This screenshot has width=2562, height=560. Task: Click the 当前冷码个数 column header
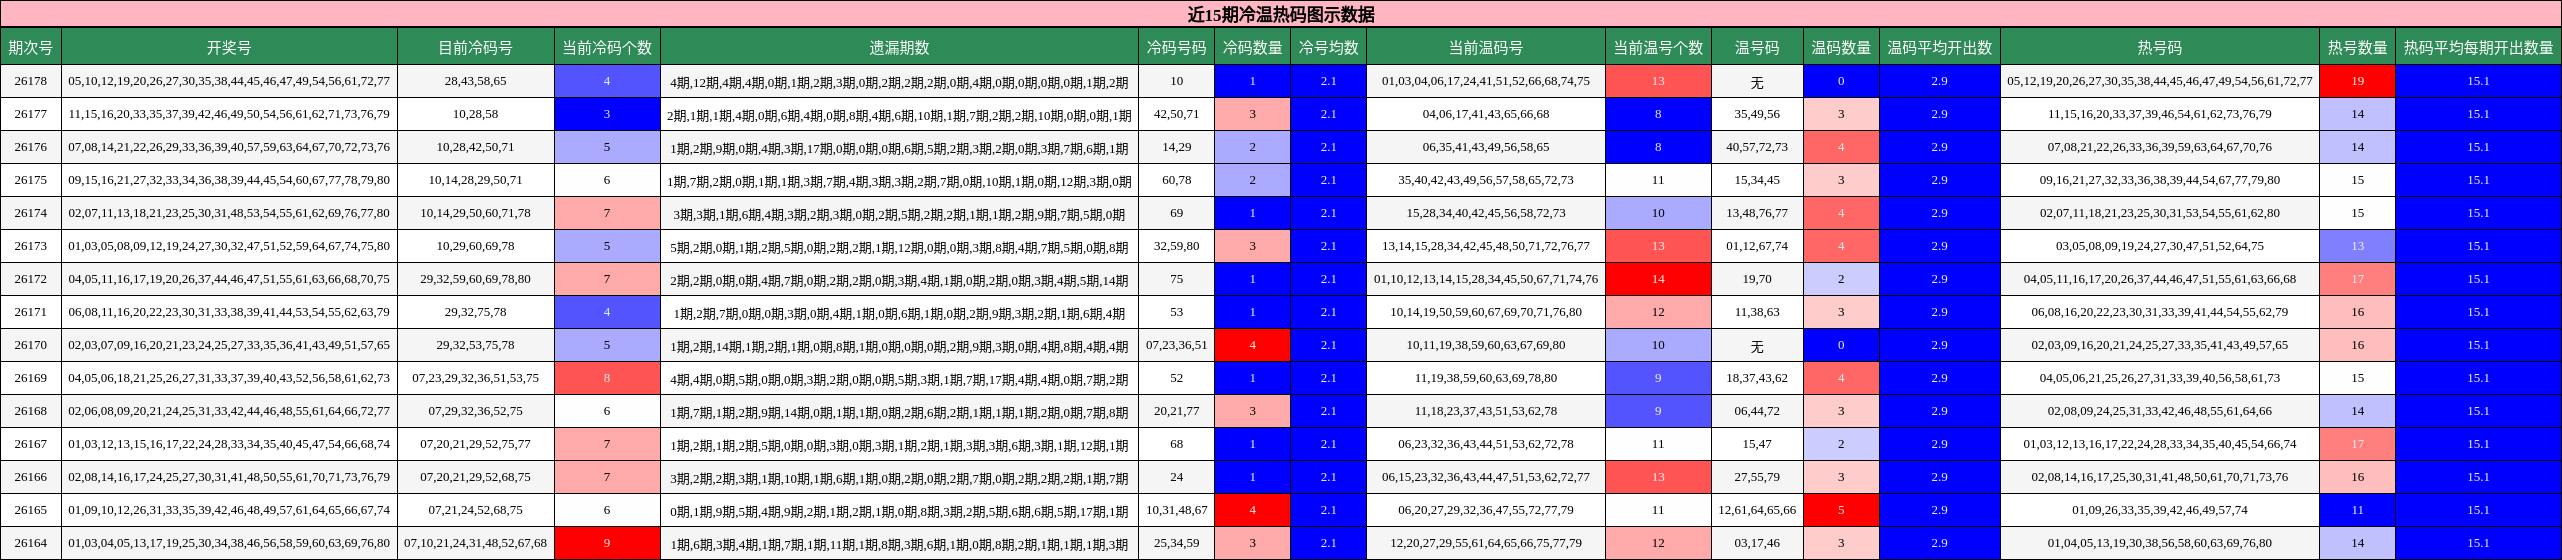[607, 47]
